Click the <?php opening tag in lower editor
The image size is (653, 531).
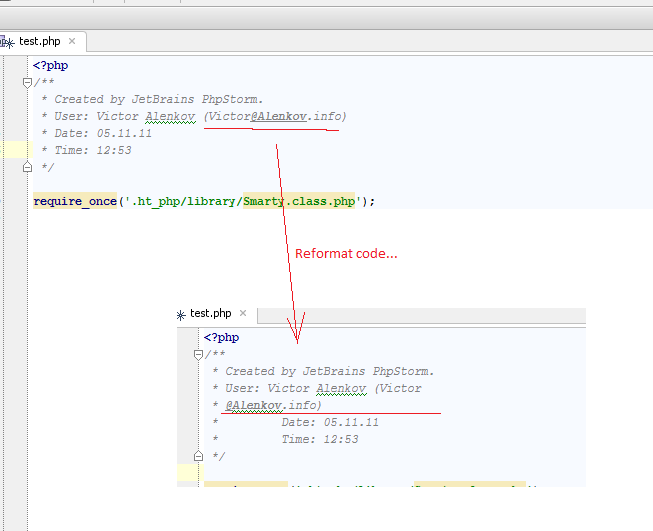coord(222,337)
